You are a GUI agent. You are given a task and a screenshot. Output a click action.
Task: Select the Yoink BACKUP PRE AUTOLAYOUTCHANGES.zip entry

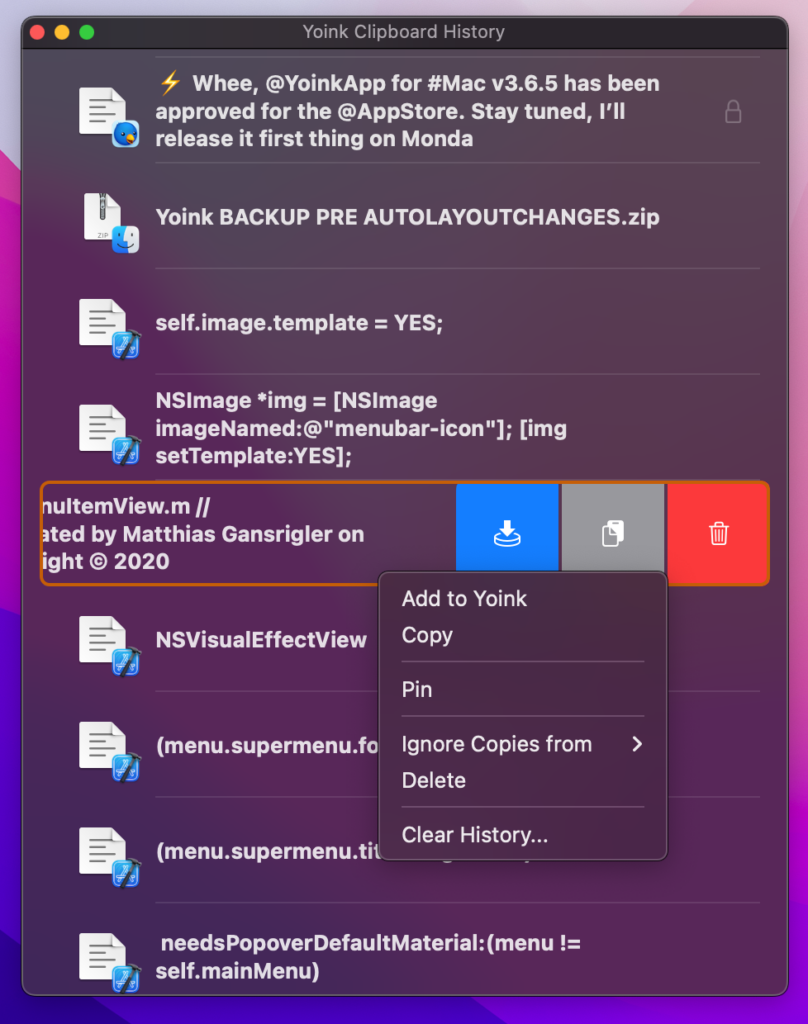(x=408, y=217)
